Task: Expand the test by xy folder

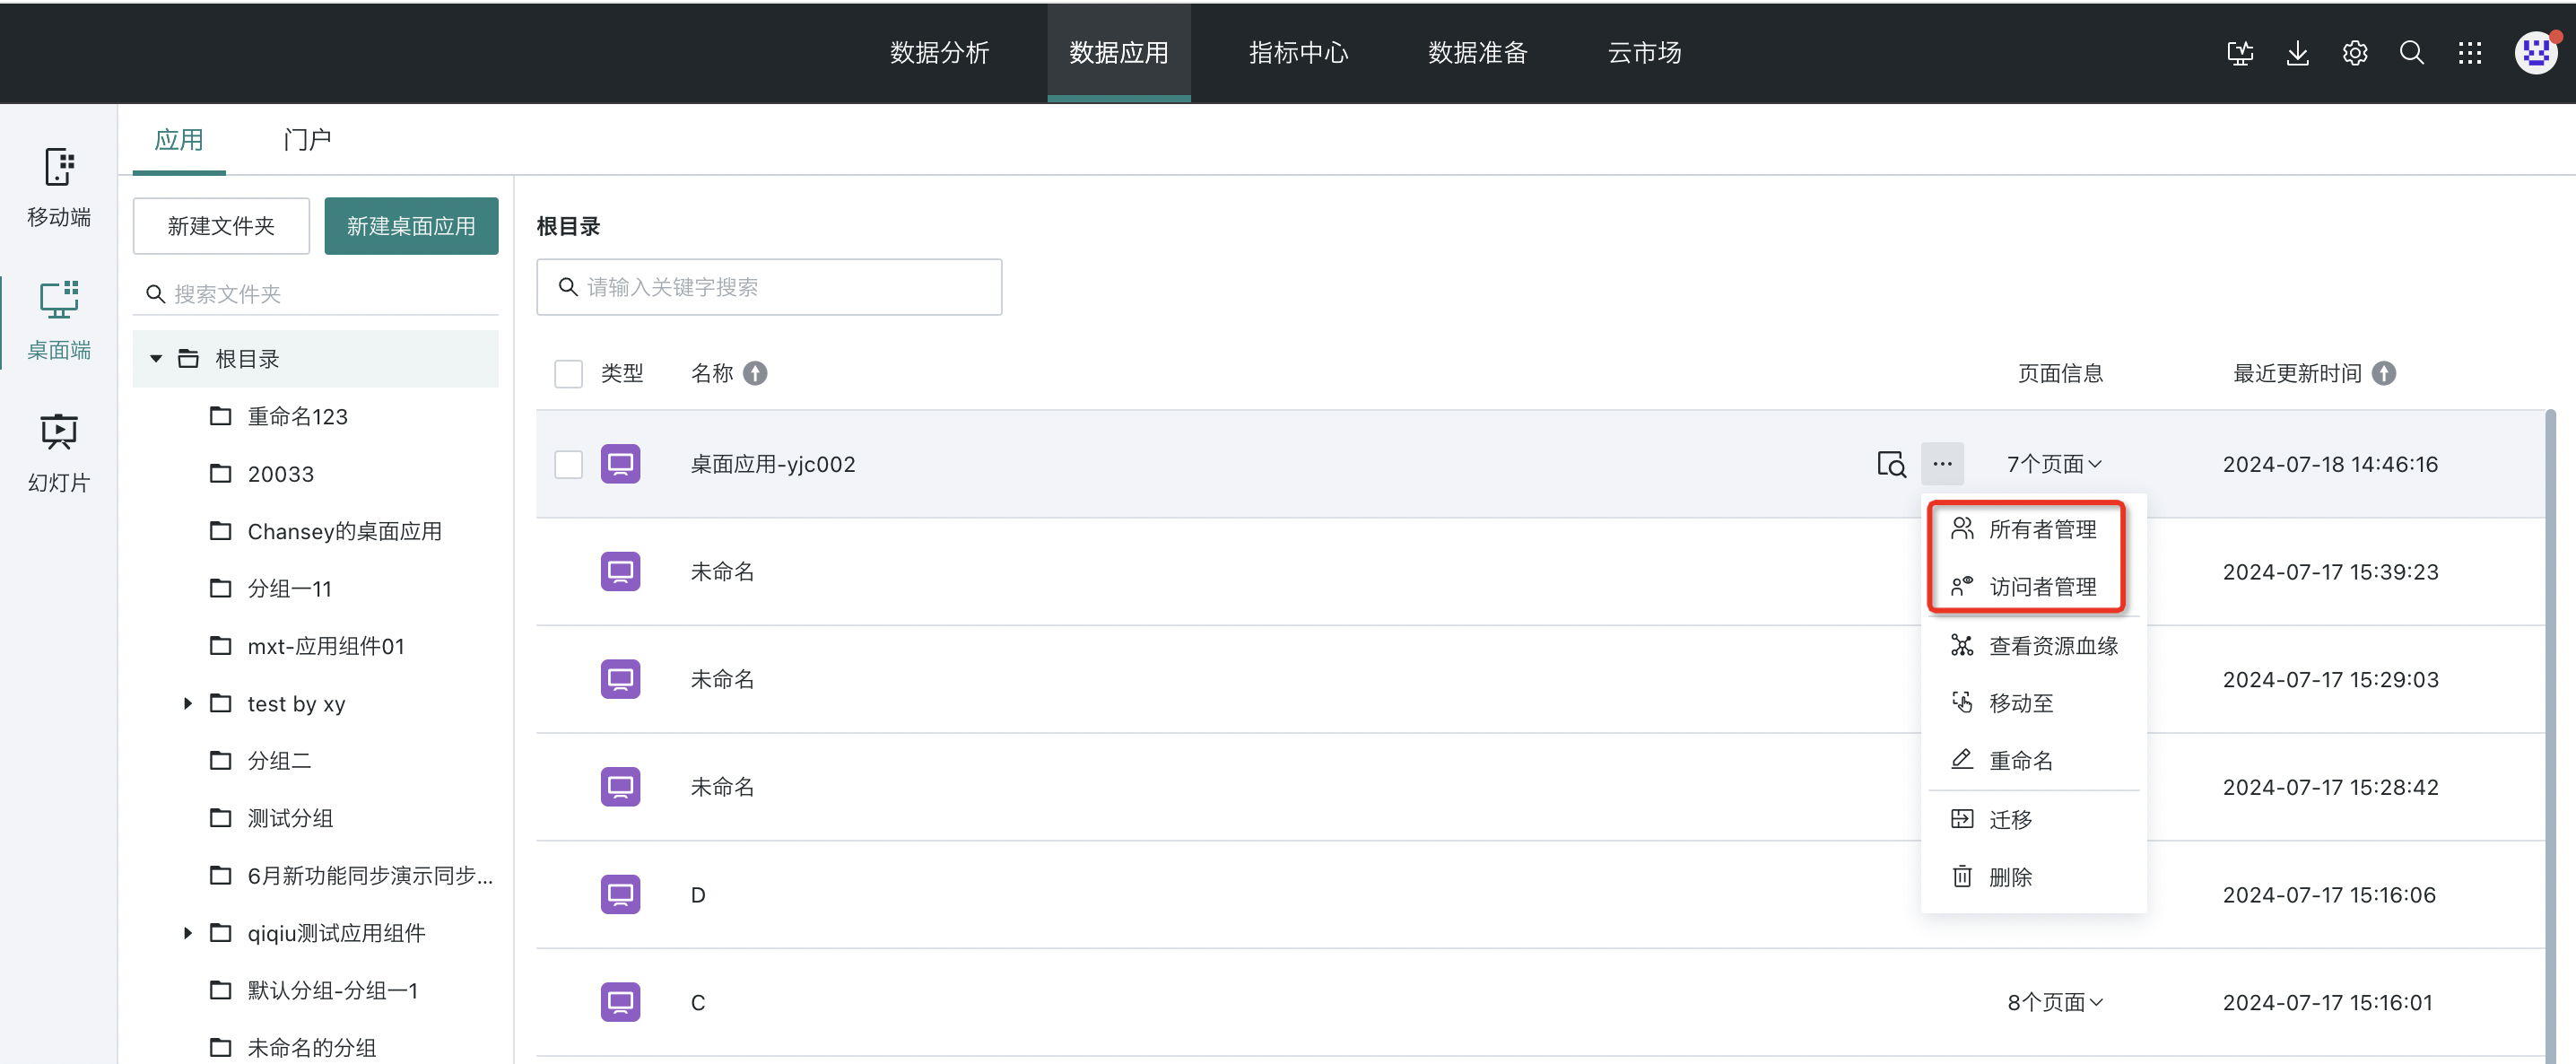Action: [187, 704]
